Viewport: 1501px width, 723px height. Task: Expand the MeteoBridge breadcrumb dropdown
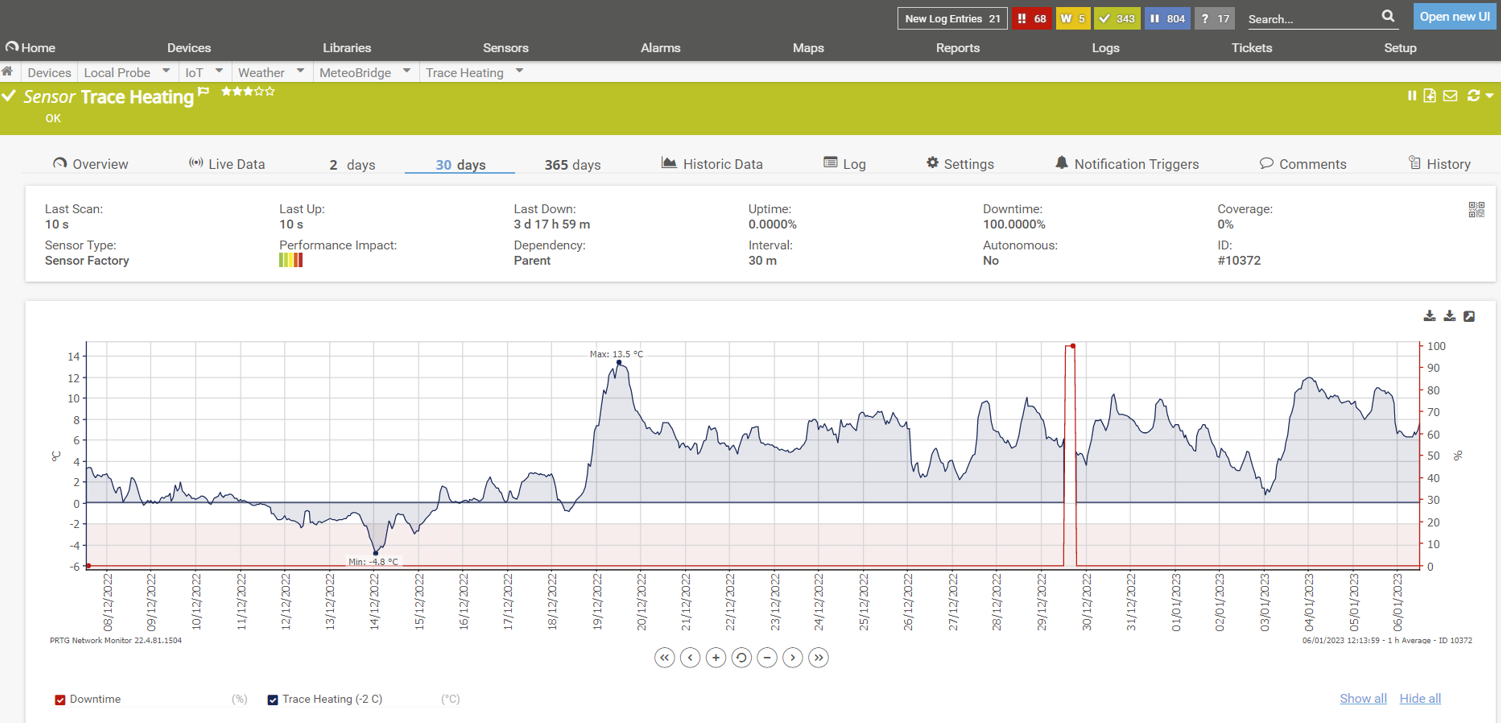coord(406,72)
